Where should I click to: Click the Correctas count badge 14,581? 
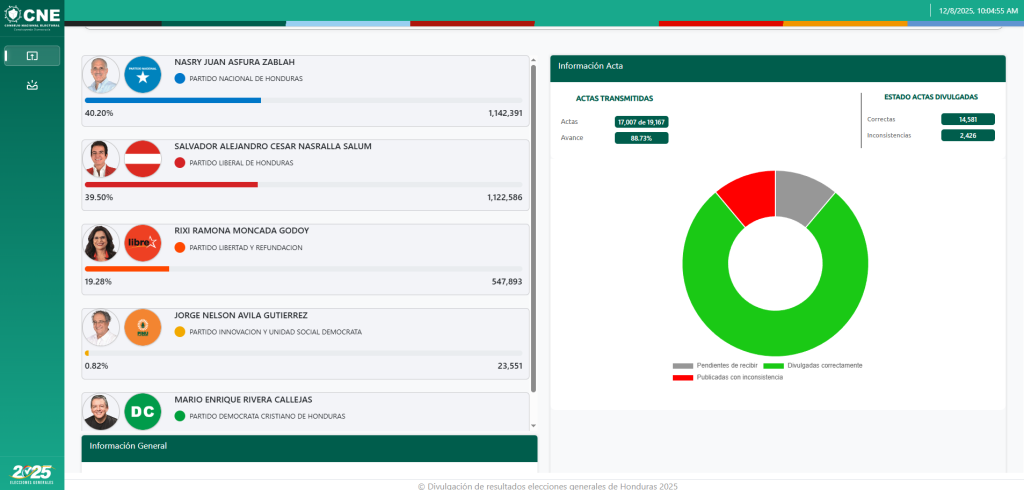tap(967, 119)
